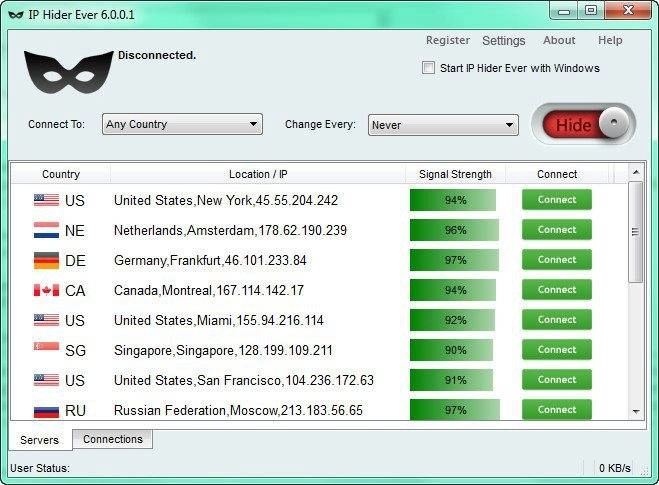Open the Settings menu
659x485 pixels.
(503, 40)
